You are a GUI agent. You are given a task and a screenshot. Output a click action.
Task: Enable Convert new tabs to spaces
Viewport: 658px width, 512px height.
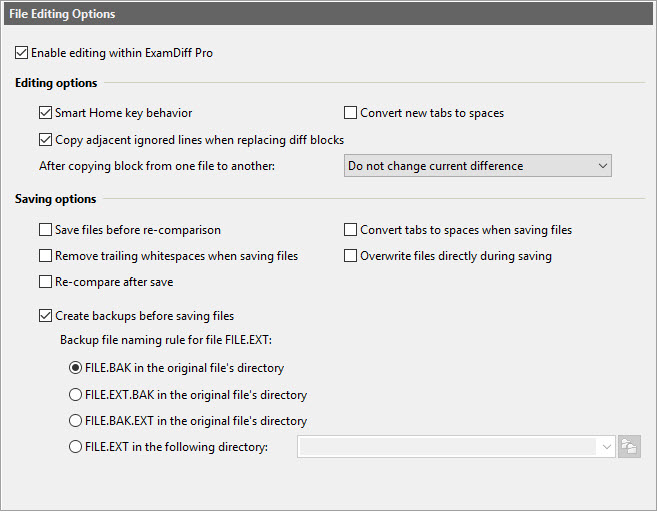coord(351,113)
